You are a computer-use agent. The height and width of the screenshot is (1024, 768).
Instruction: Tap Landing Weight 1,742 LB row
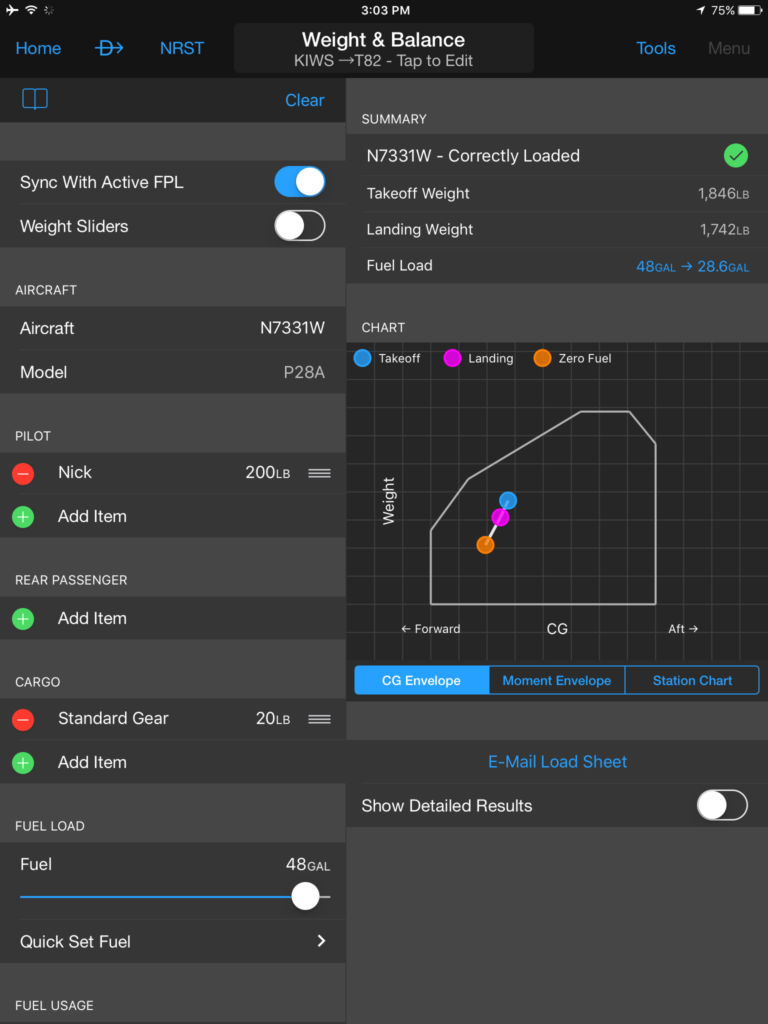[x=557, y=229]
